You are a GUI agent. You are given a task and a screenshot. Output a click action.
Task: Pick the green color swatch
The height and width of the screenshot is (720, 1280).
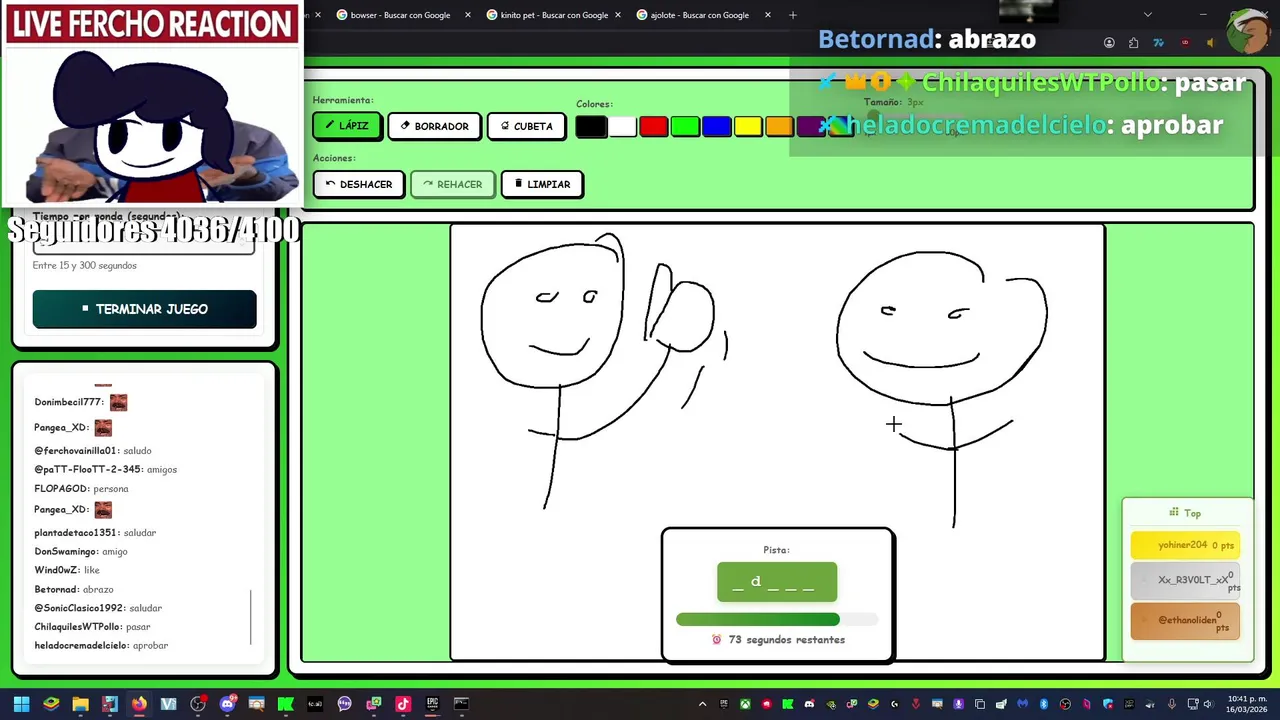click(685, 127)
